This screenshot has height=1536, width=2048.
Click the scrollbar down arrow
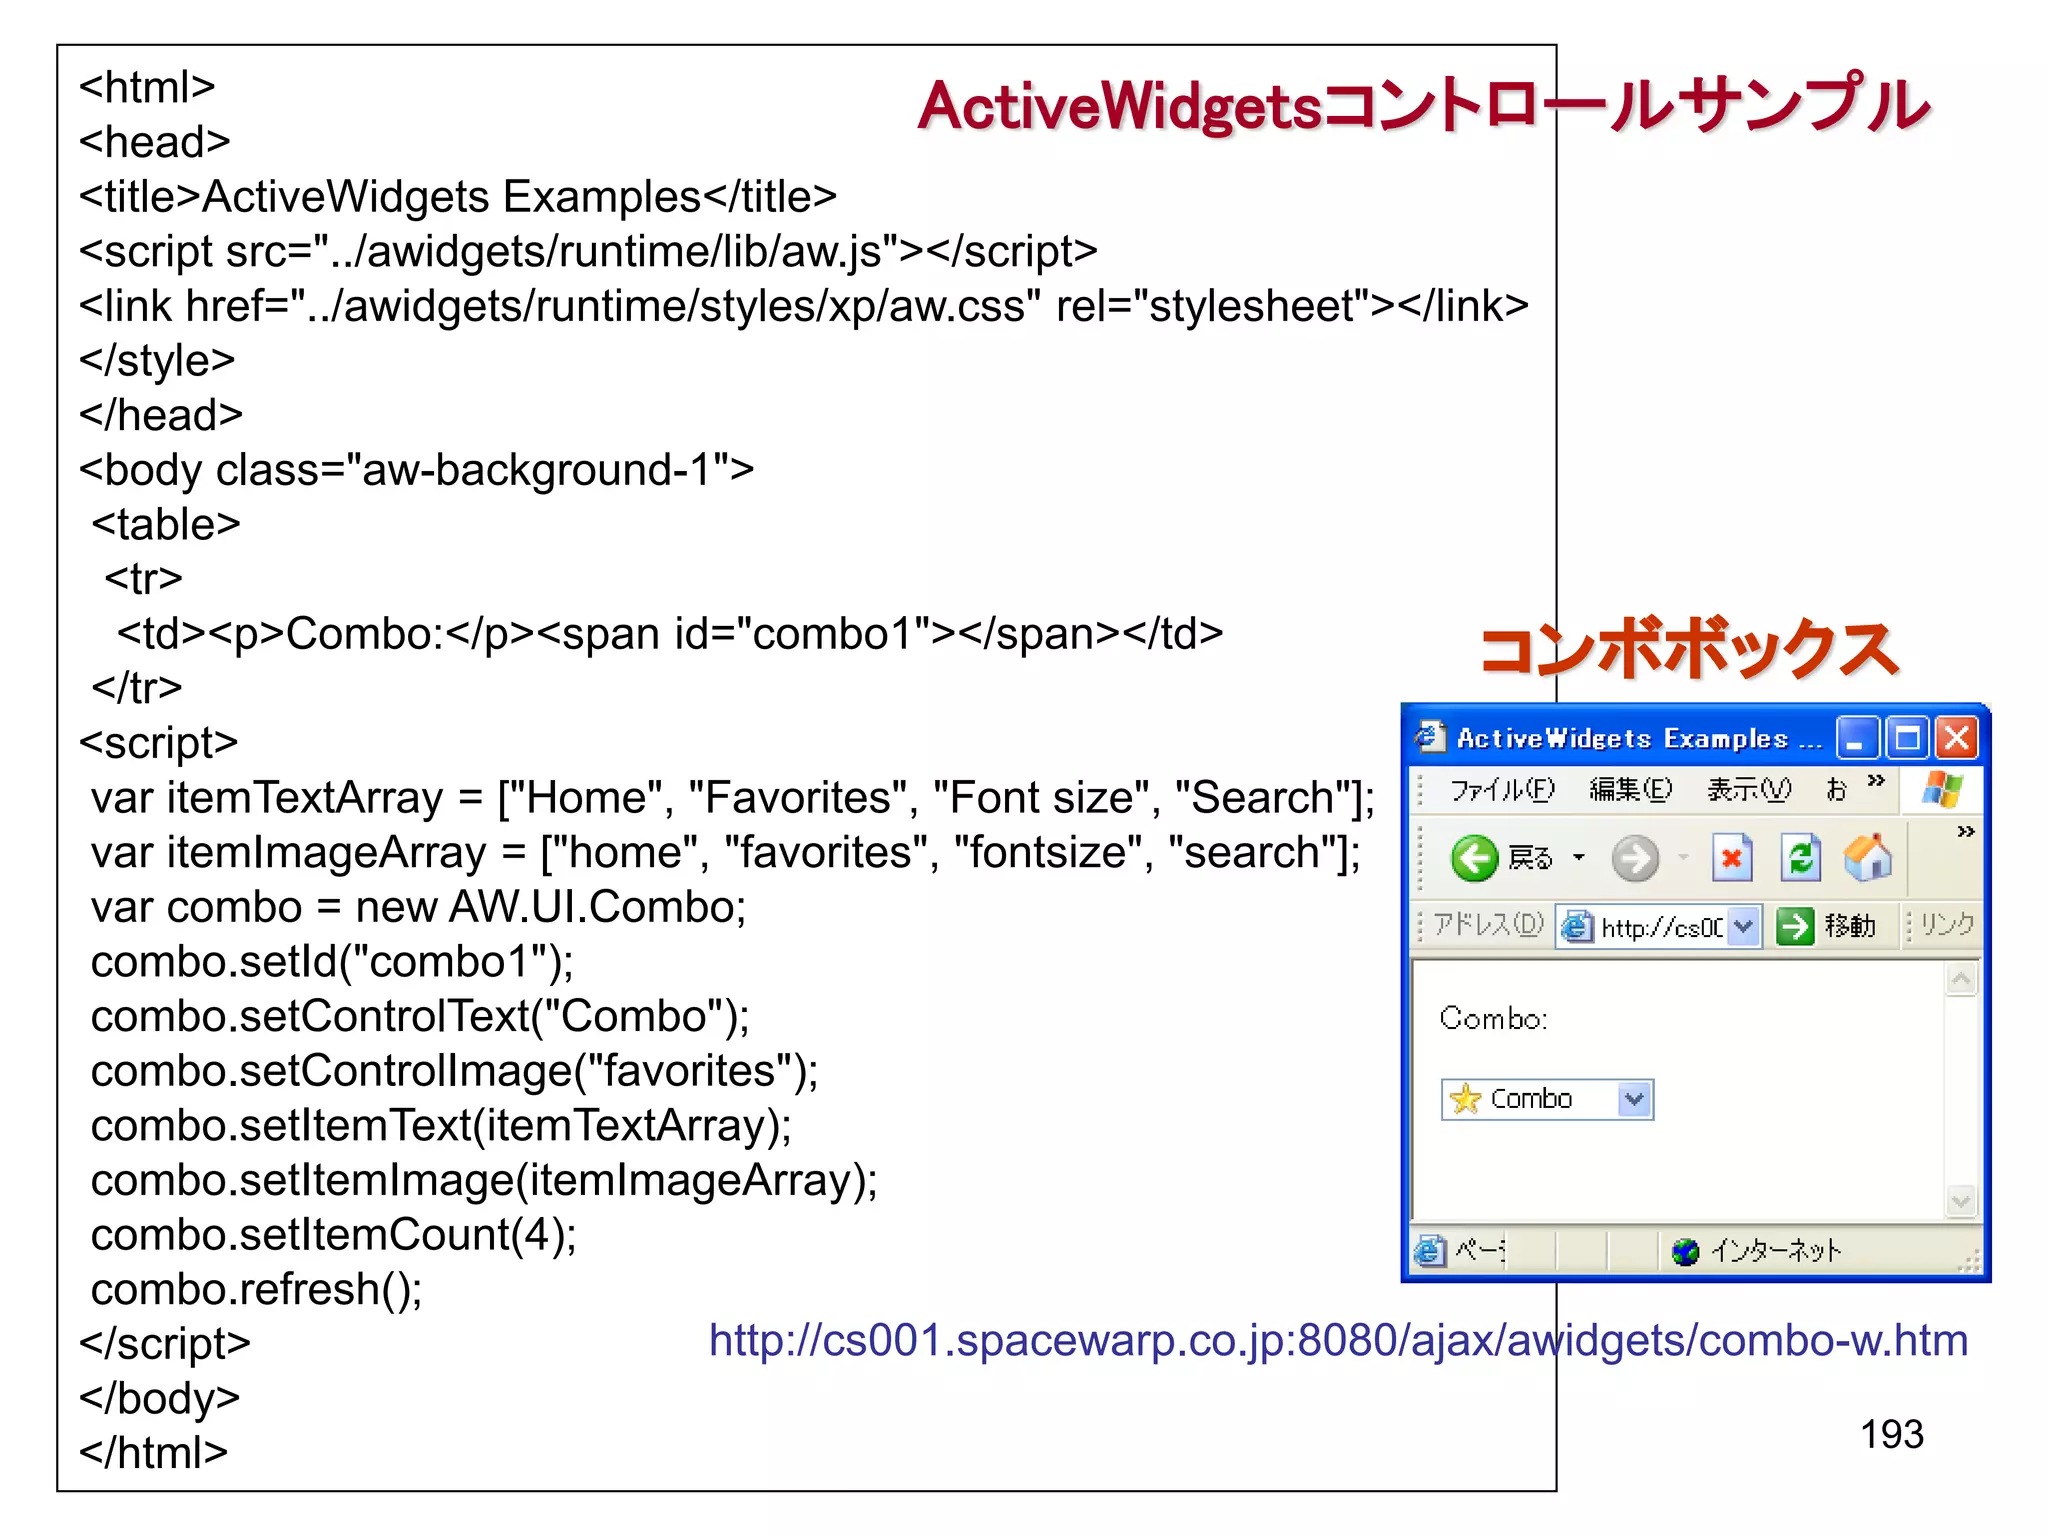click(x=1961, y=1200)
